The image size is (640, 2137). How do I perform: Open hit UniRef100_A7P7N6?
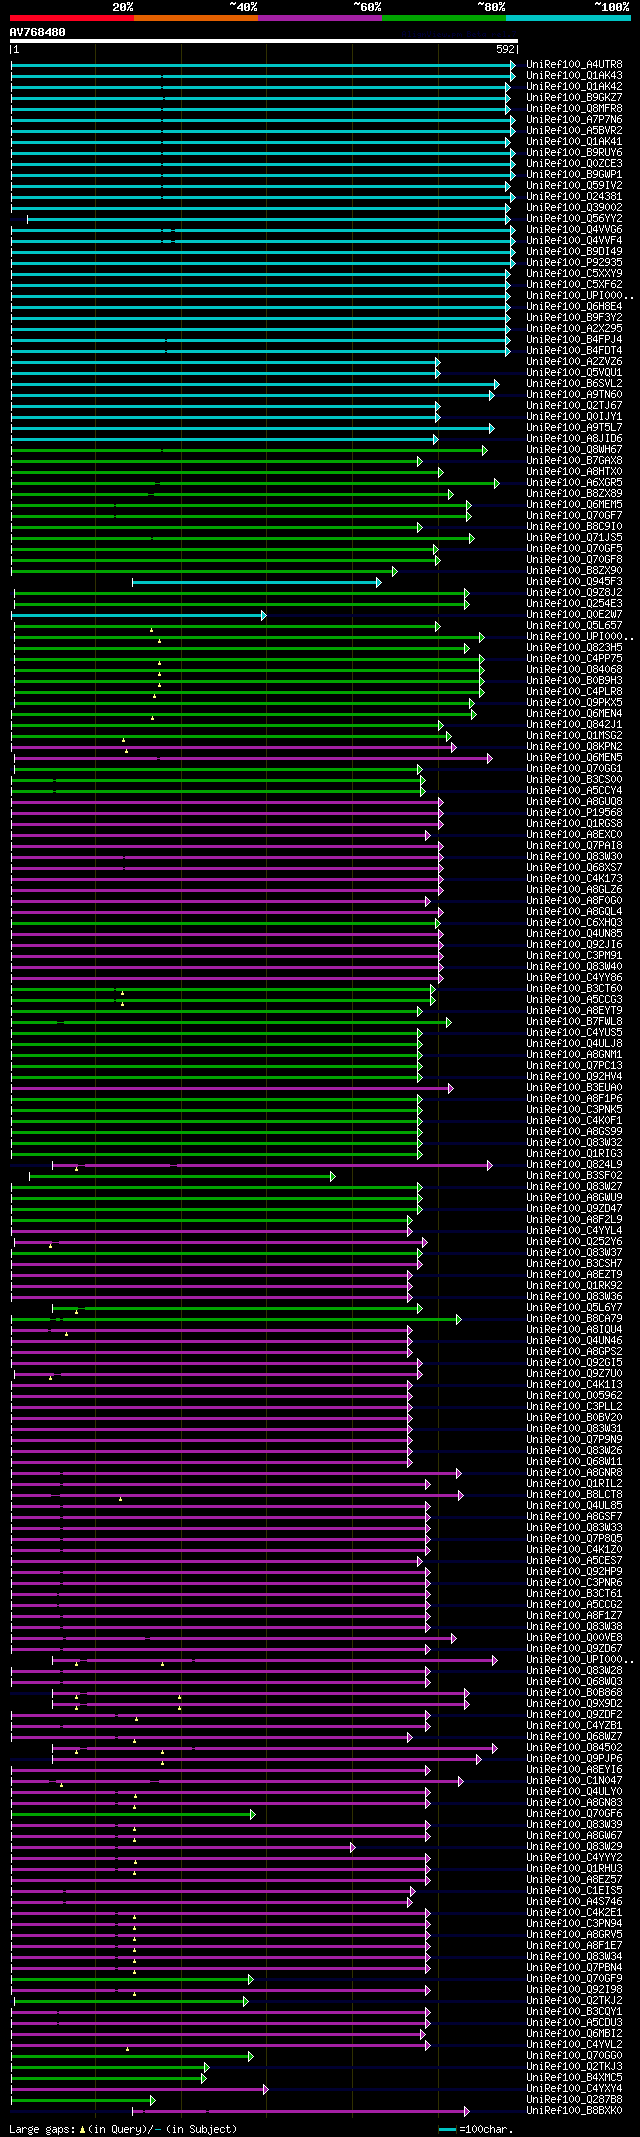click(x=574, y=120)
